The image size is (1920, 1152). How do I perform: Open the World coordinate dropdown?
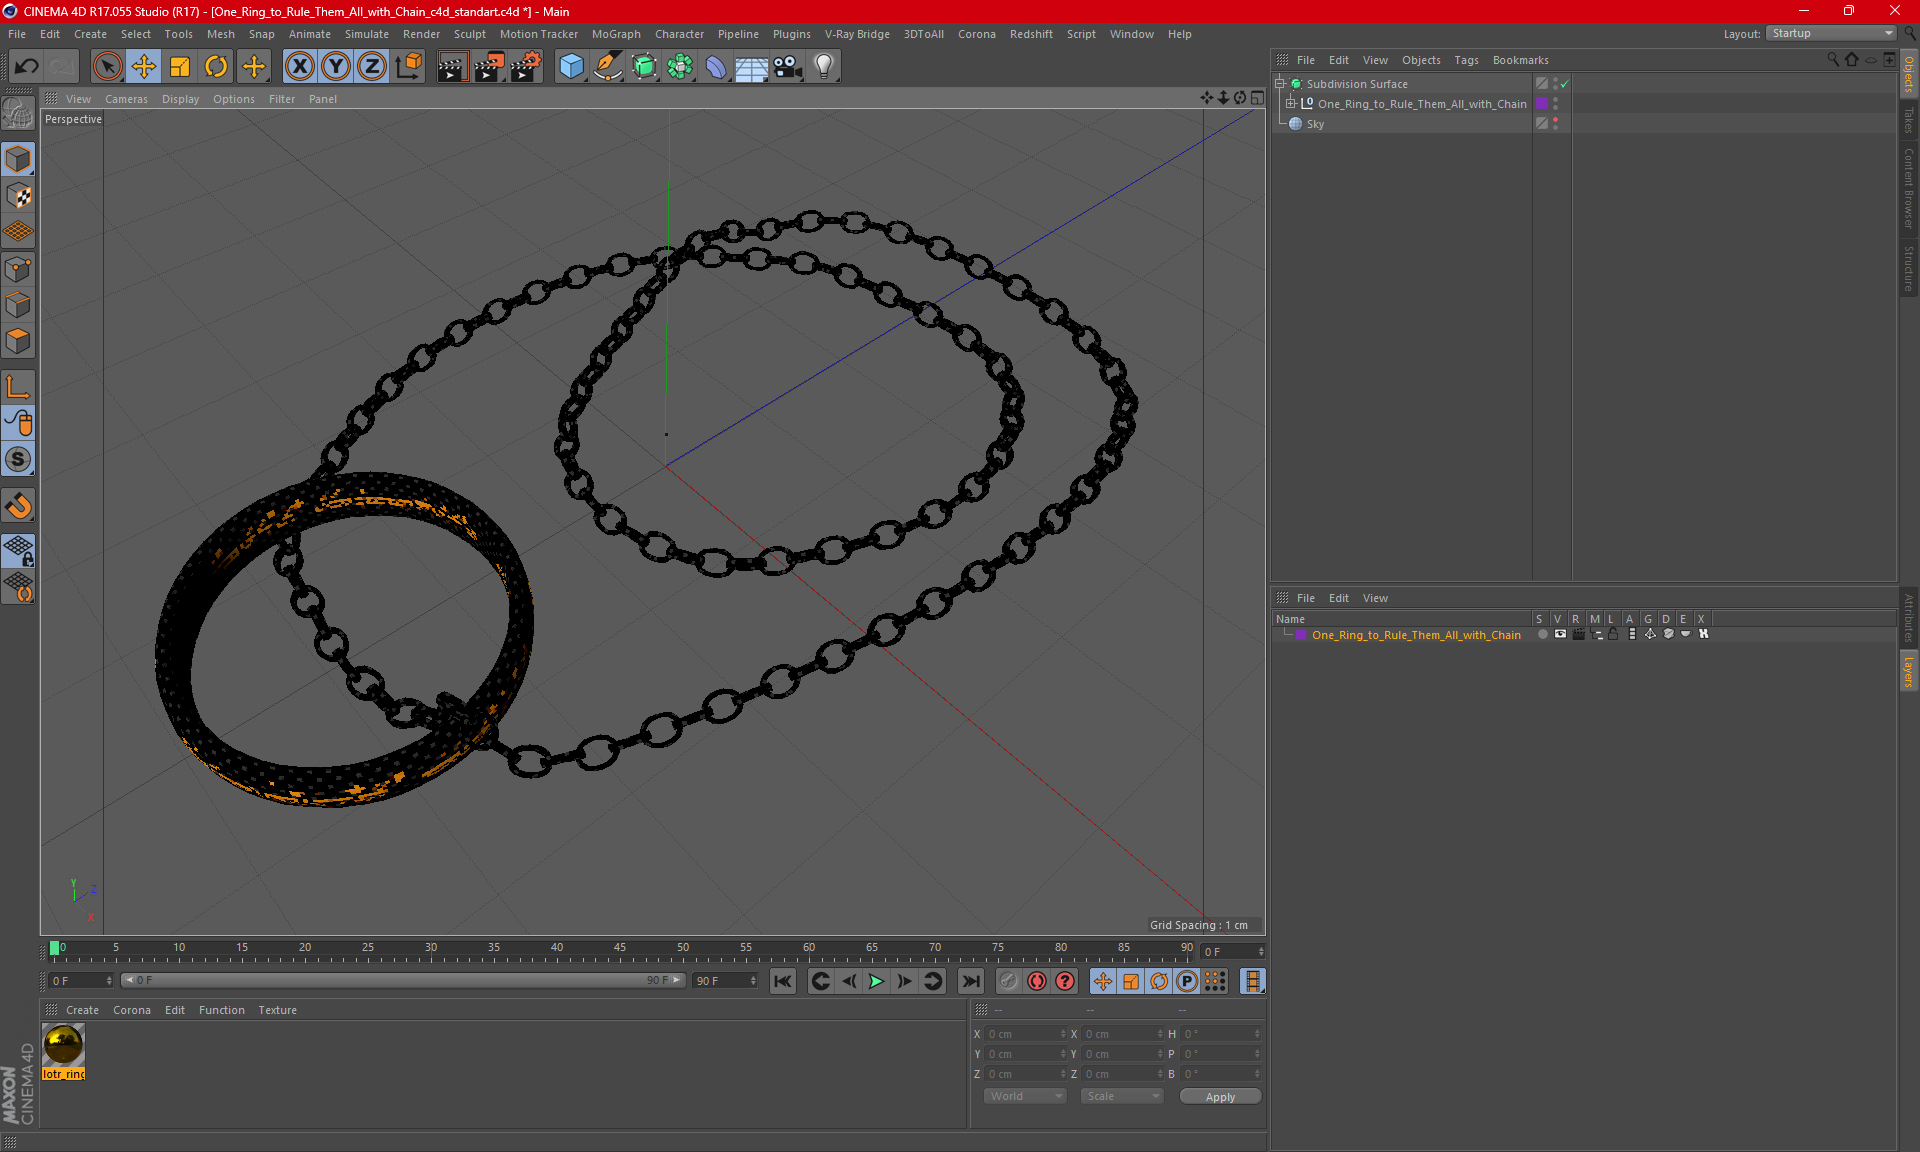coord(1025,1096)
